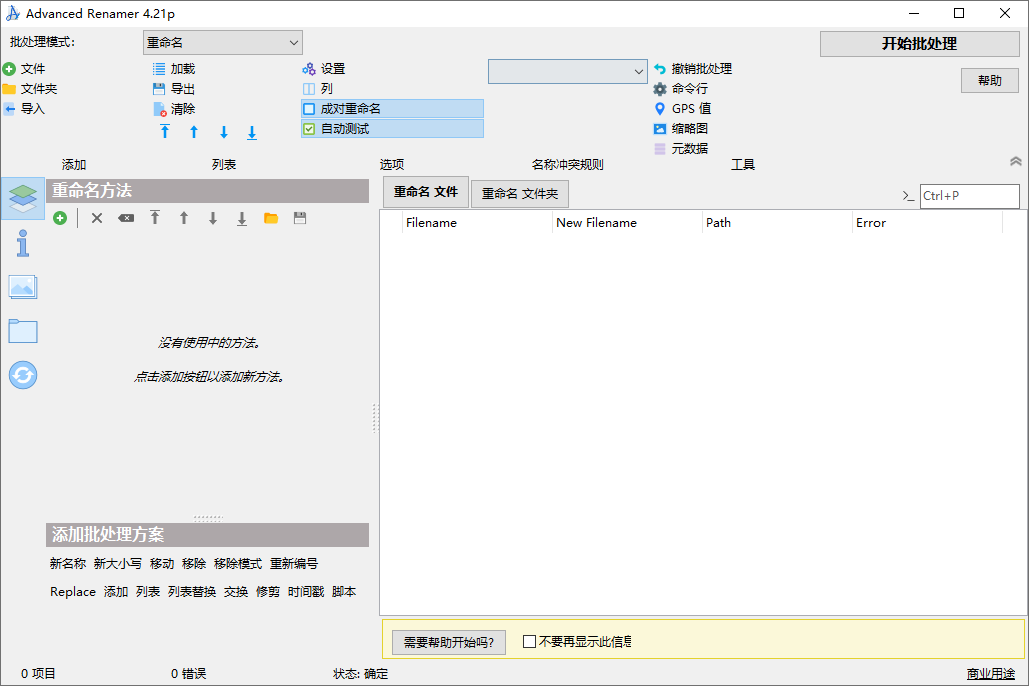Add 交换 method

(236, 591)
